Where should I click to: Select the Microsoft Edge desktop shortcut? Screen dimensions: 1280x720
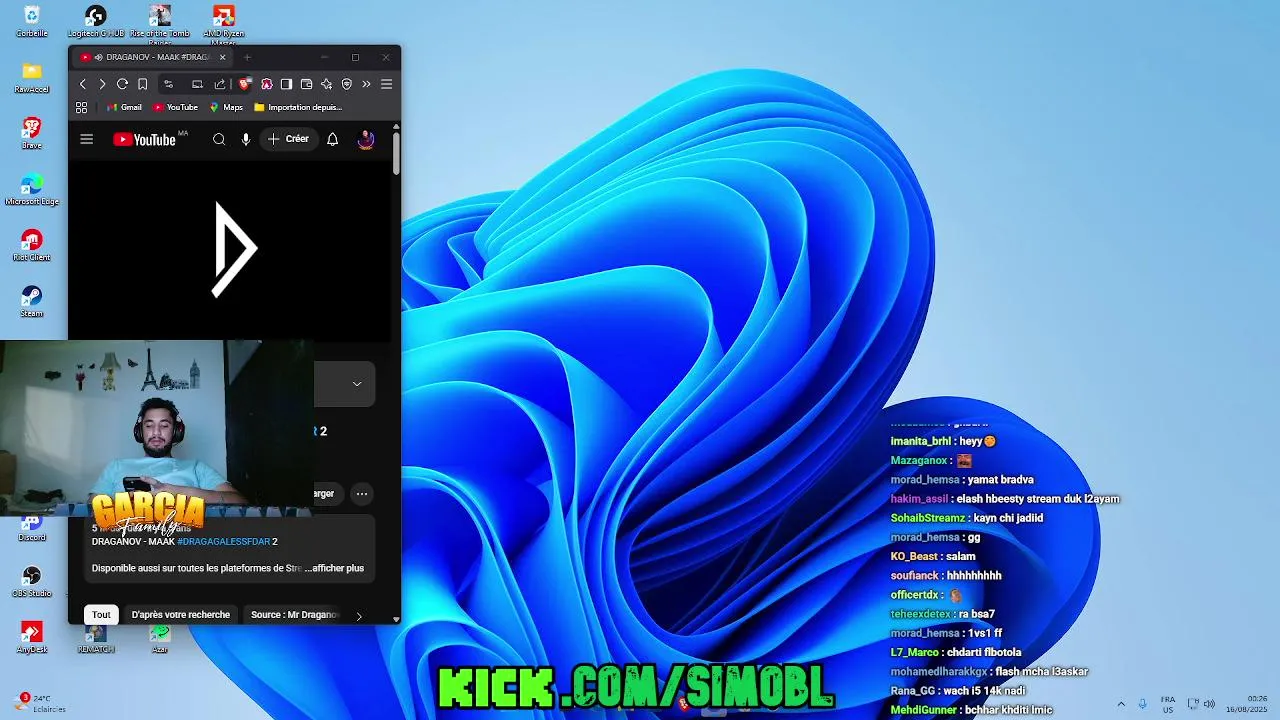[x=32, y=189]
